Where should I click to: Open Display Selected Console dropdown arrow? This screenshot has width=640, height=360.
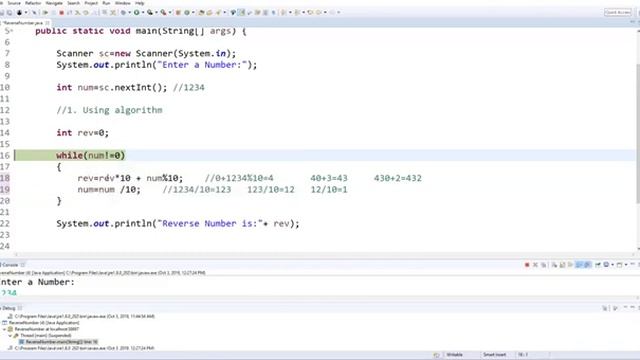coord(613,265)
